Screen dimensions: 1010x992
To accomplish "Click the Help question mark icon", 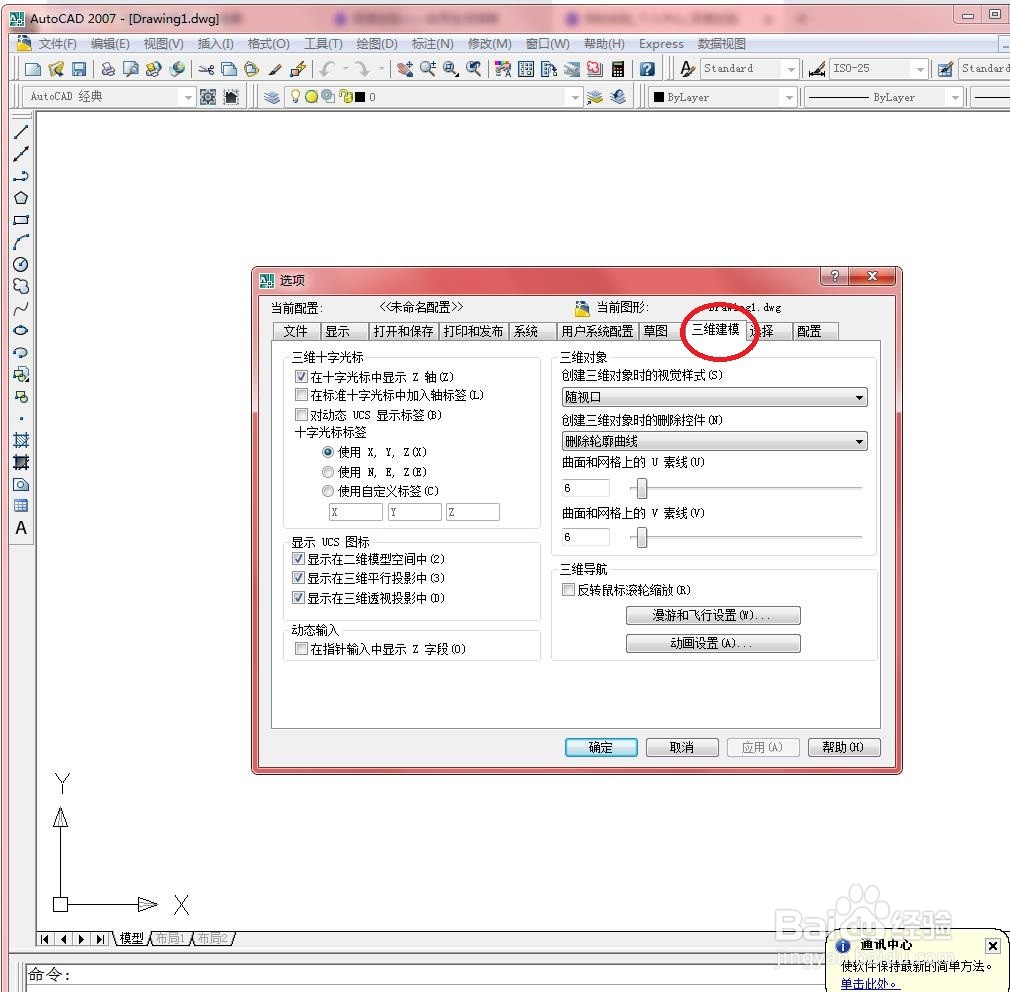I will (x=647, y=69).
